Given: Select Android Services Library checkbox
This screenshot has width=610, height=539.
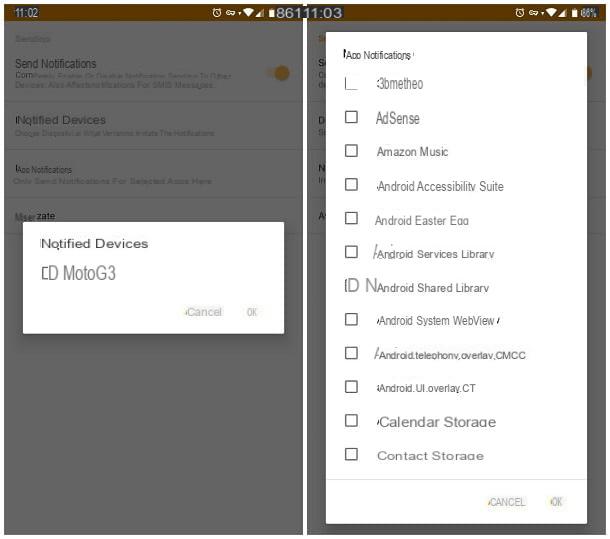Looking at the screenshot, I should pyautogui.click(x=351, y=252).
